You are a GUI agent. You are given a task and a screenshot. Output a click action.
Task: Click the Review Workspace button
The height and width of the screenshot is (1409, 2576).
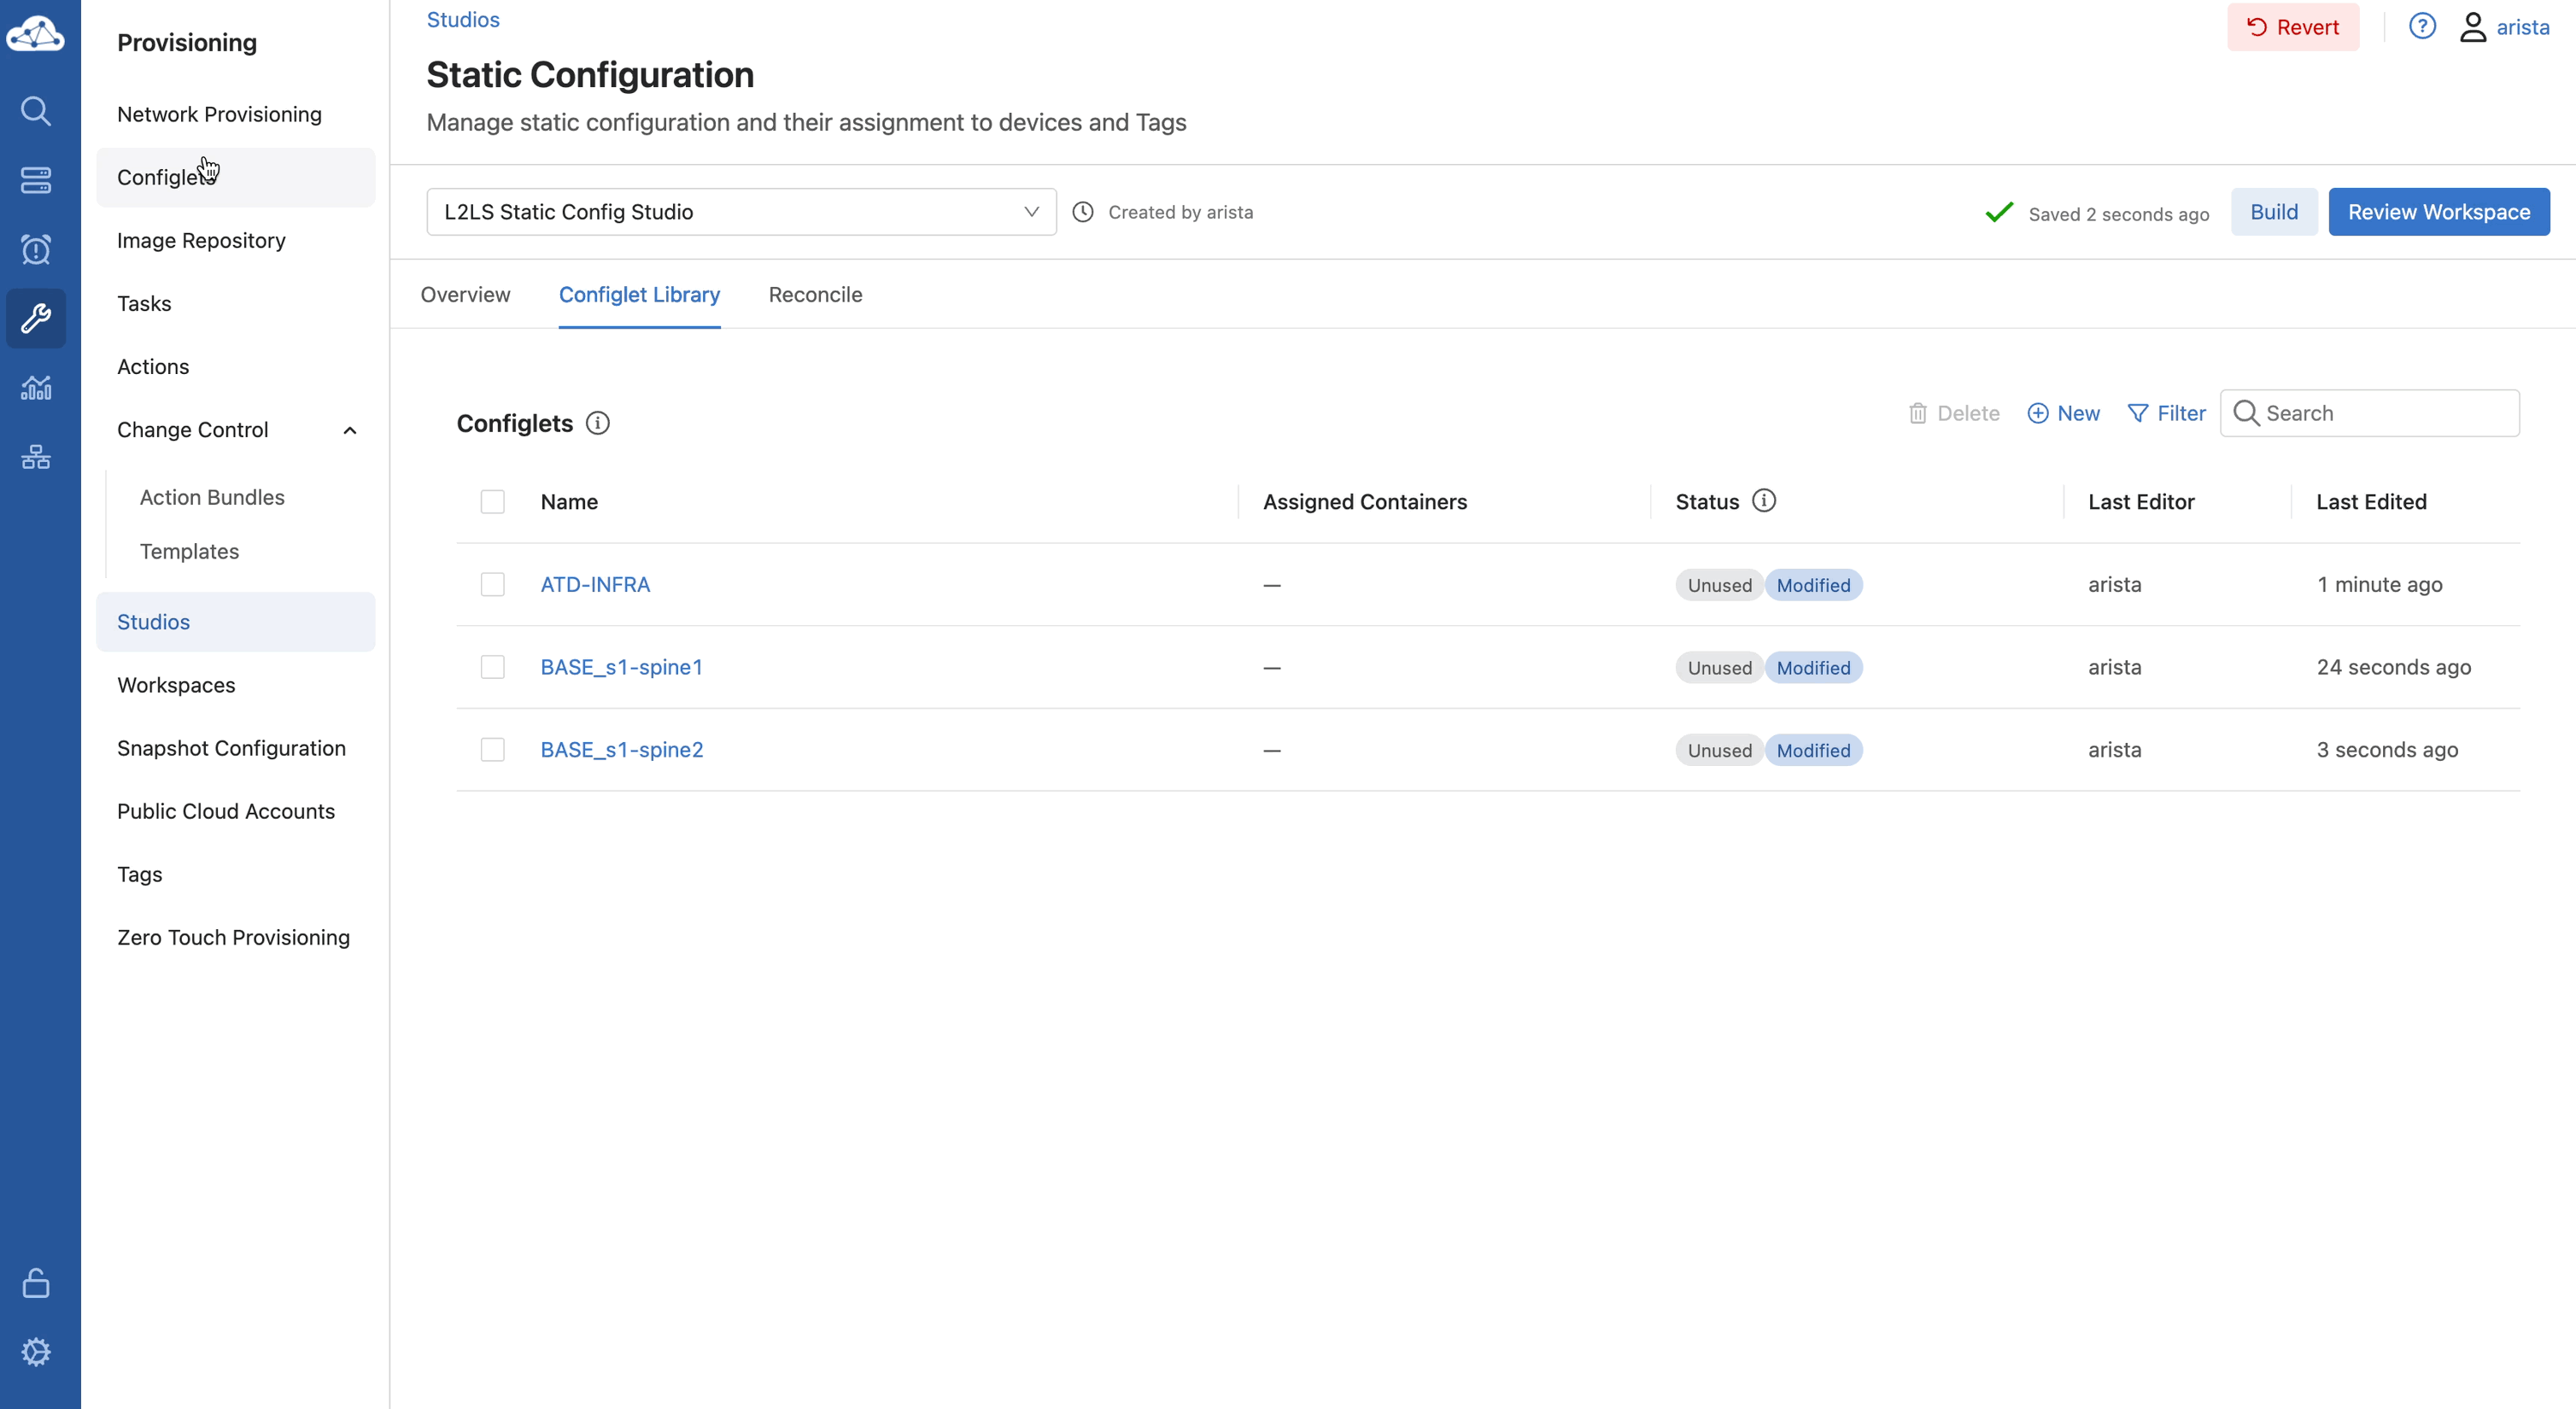(2438, 212)
